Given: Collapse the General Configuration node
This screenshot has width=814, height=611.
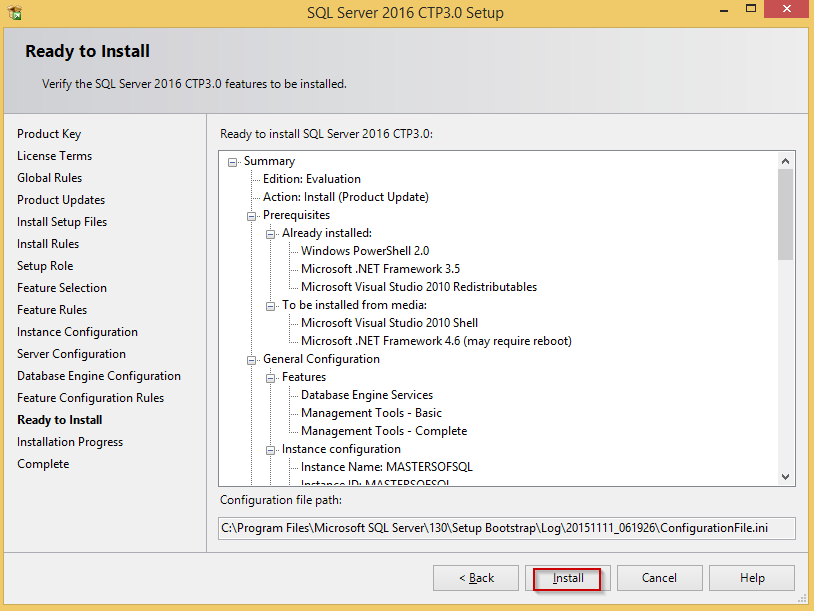Looking at the screenshot, I should 251,360.
